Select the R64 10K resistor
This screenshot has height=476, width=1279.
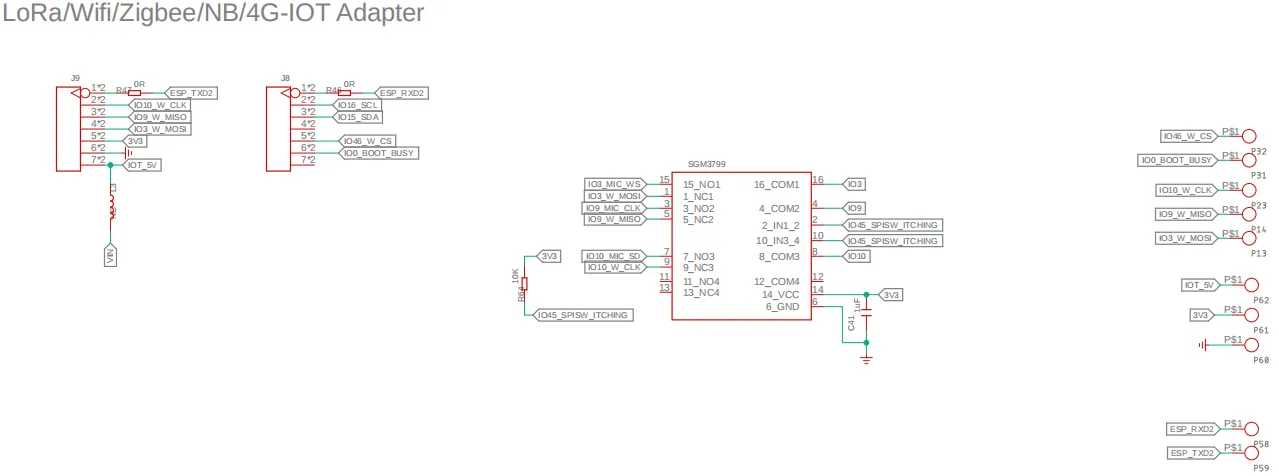pyautogui.click(x=524, y=283)
